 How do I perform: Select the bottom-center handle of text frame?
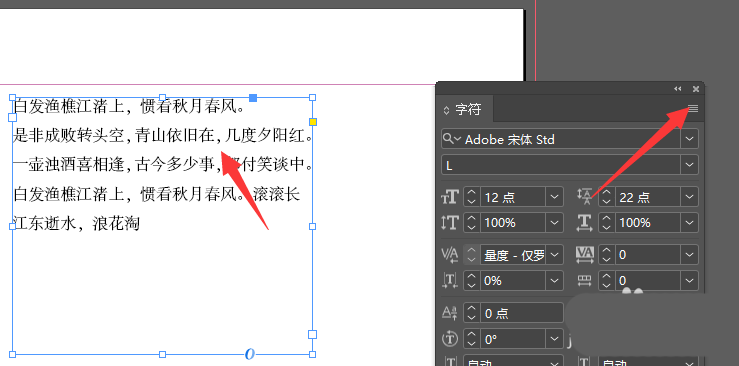[163, 354]
